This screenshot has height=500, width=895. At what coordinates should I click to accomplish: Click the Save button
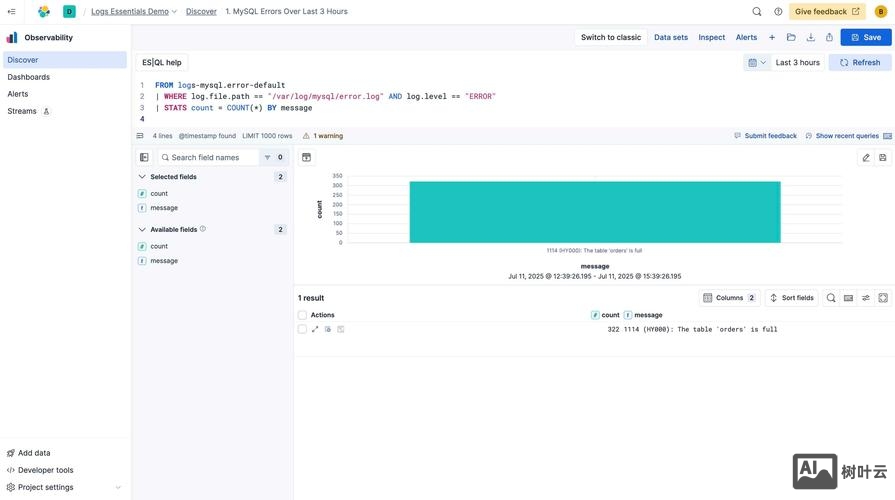coord(866,37)
